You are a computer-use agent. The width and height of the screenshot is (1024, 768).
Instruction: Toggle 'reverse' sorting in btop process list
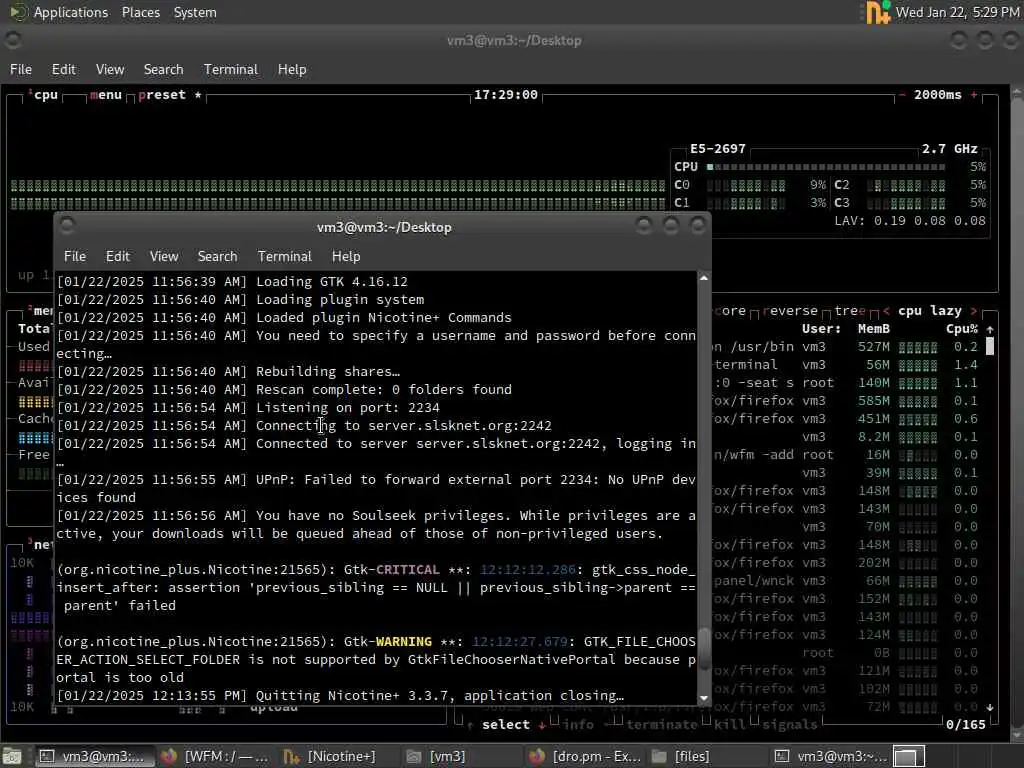click(x=790, y=311)
